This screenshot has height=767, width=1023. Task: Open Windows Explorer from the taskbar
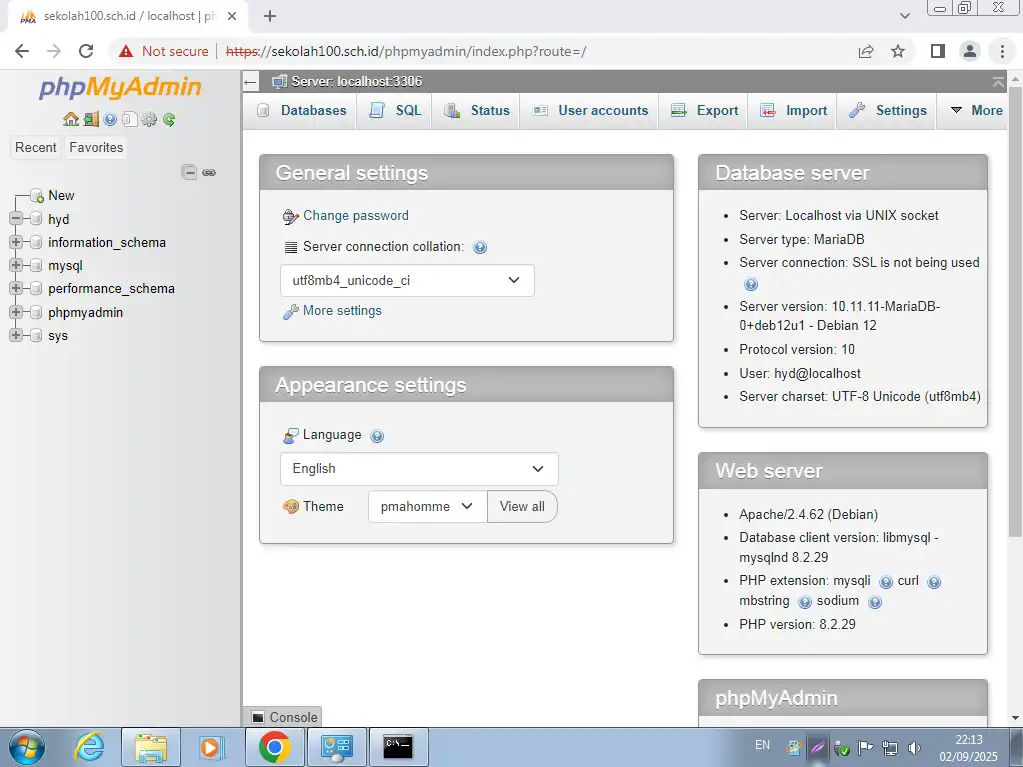coord(151,747)
